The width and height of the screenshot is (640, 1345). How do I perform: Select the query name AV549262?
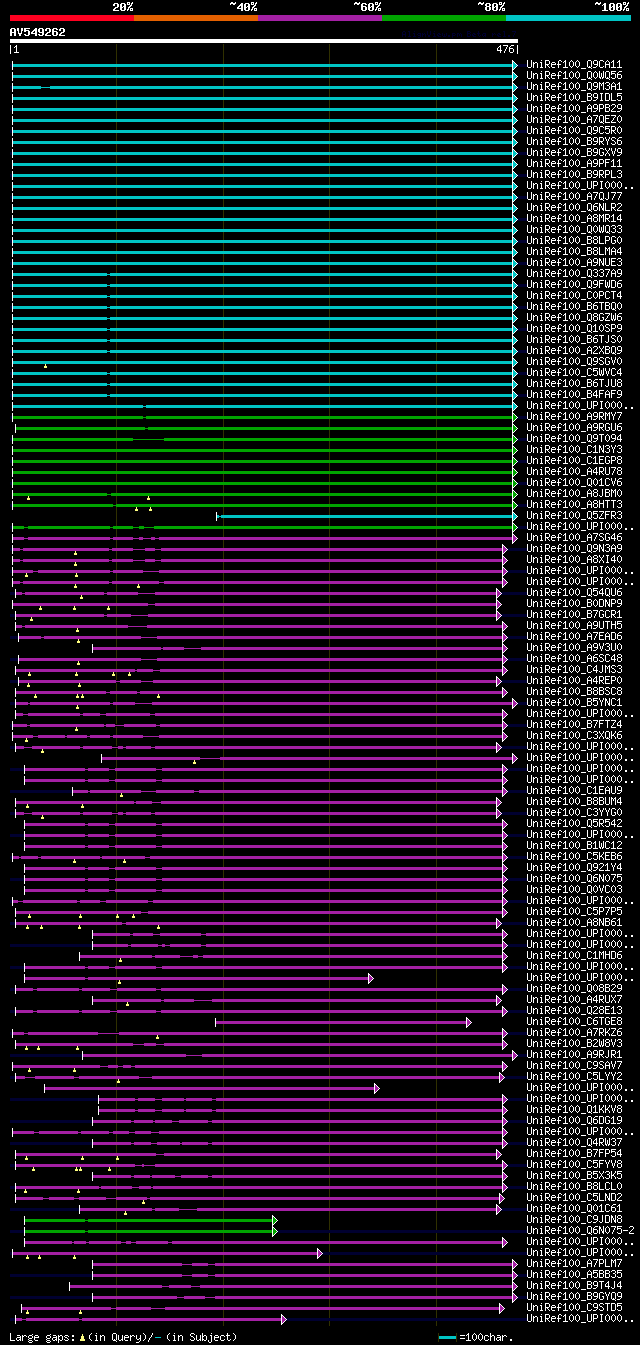[37, 32]
